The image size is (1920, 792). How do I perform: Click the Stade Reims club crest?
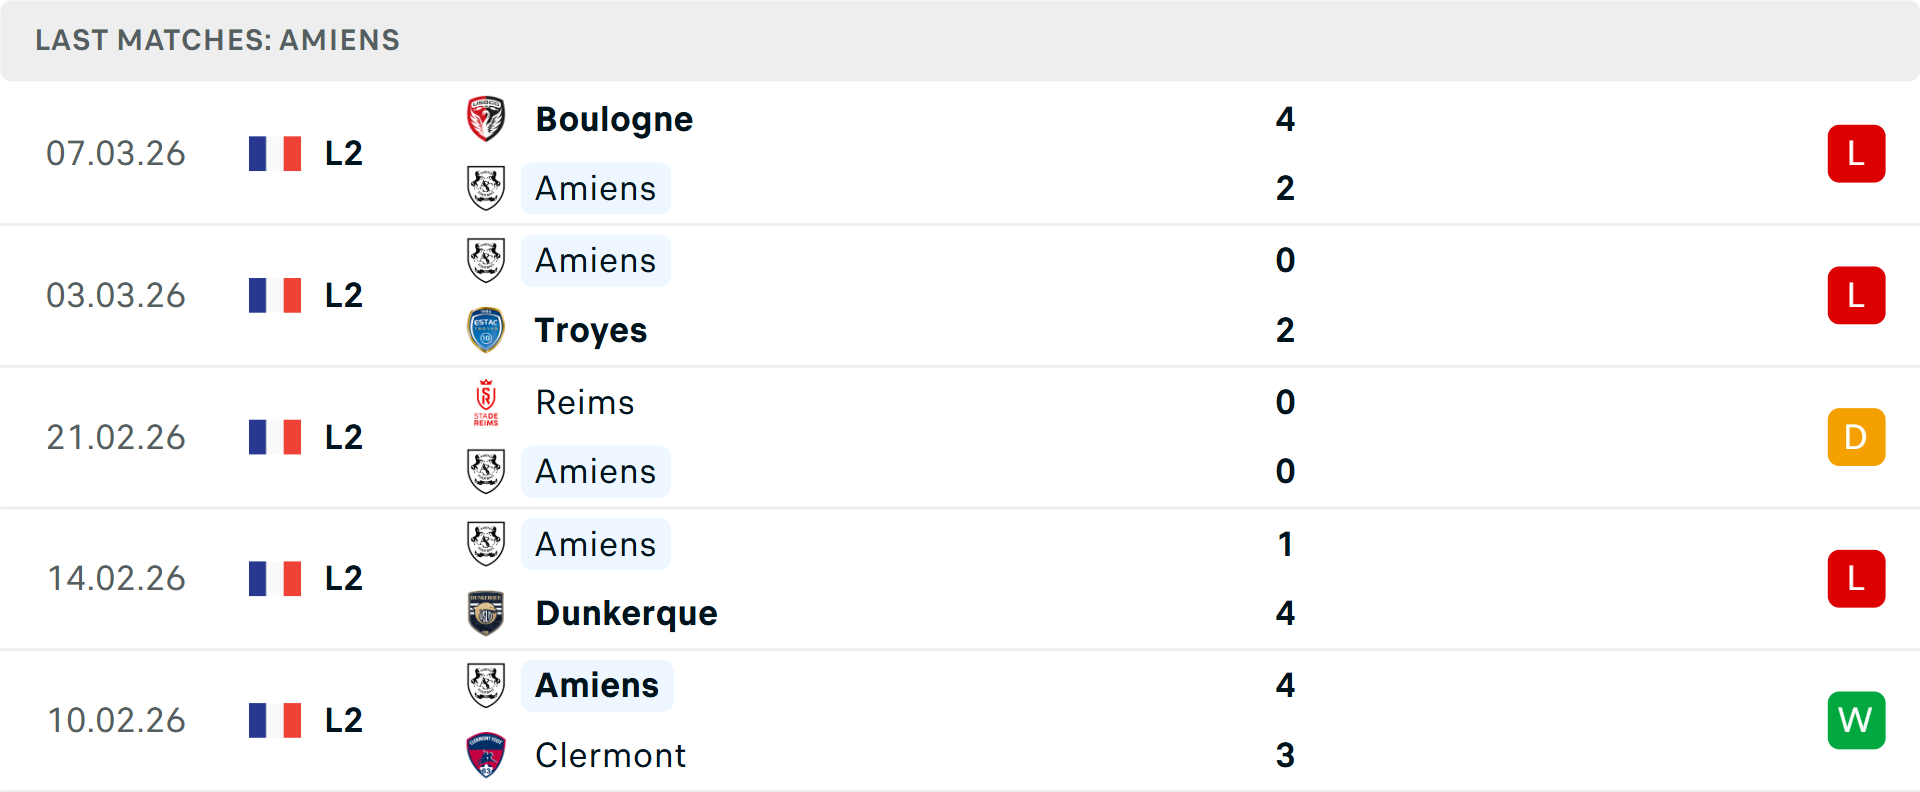pyautogui.click(x=486, y=402)
